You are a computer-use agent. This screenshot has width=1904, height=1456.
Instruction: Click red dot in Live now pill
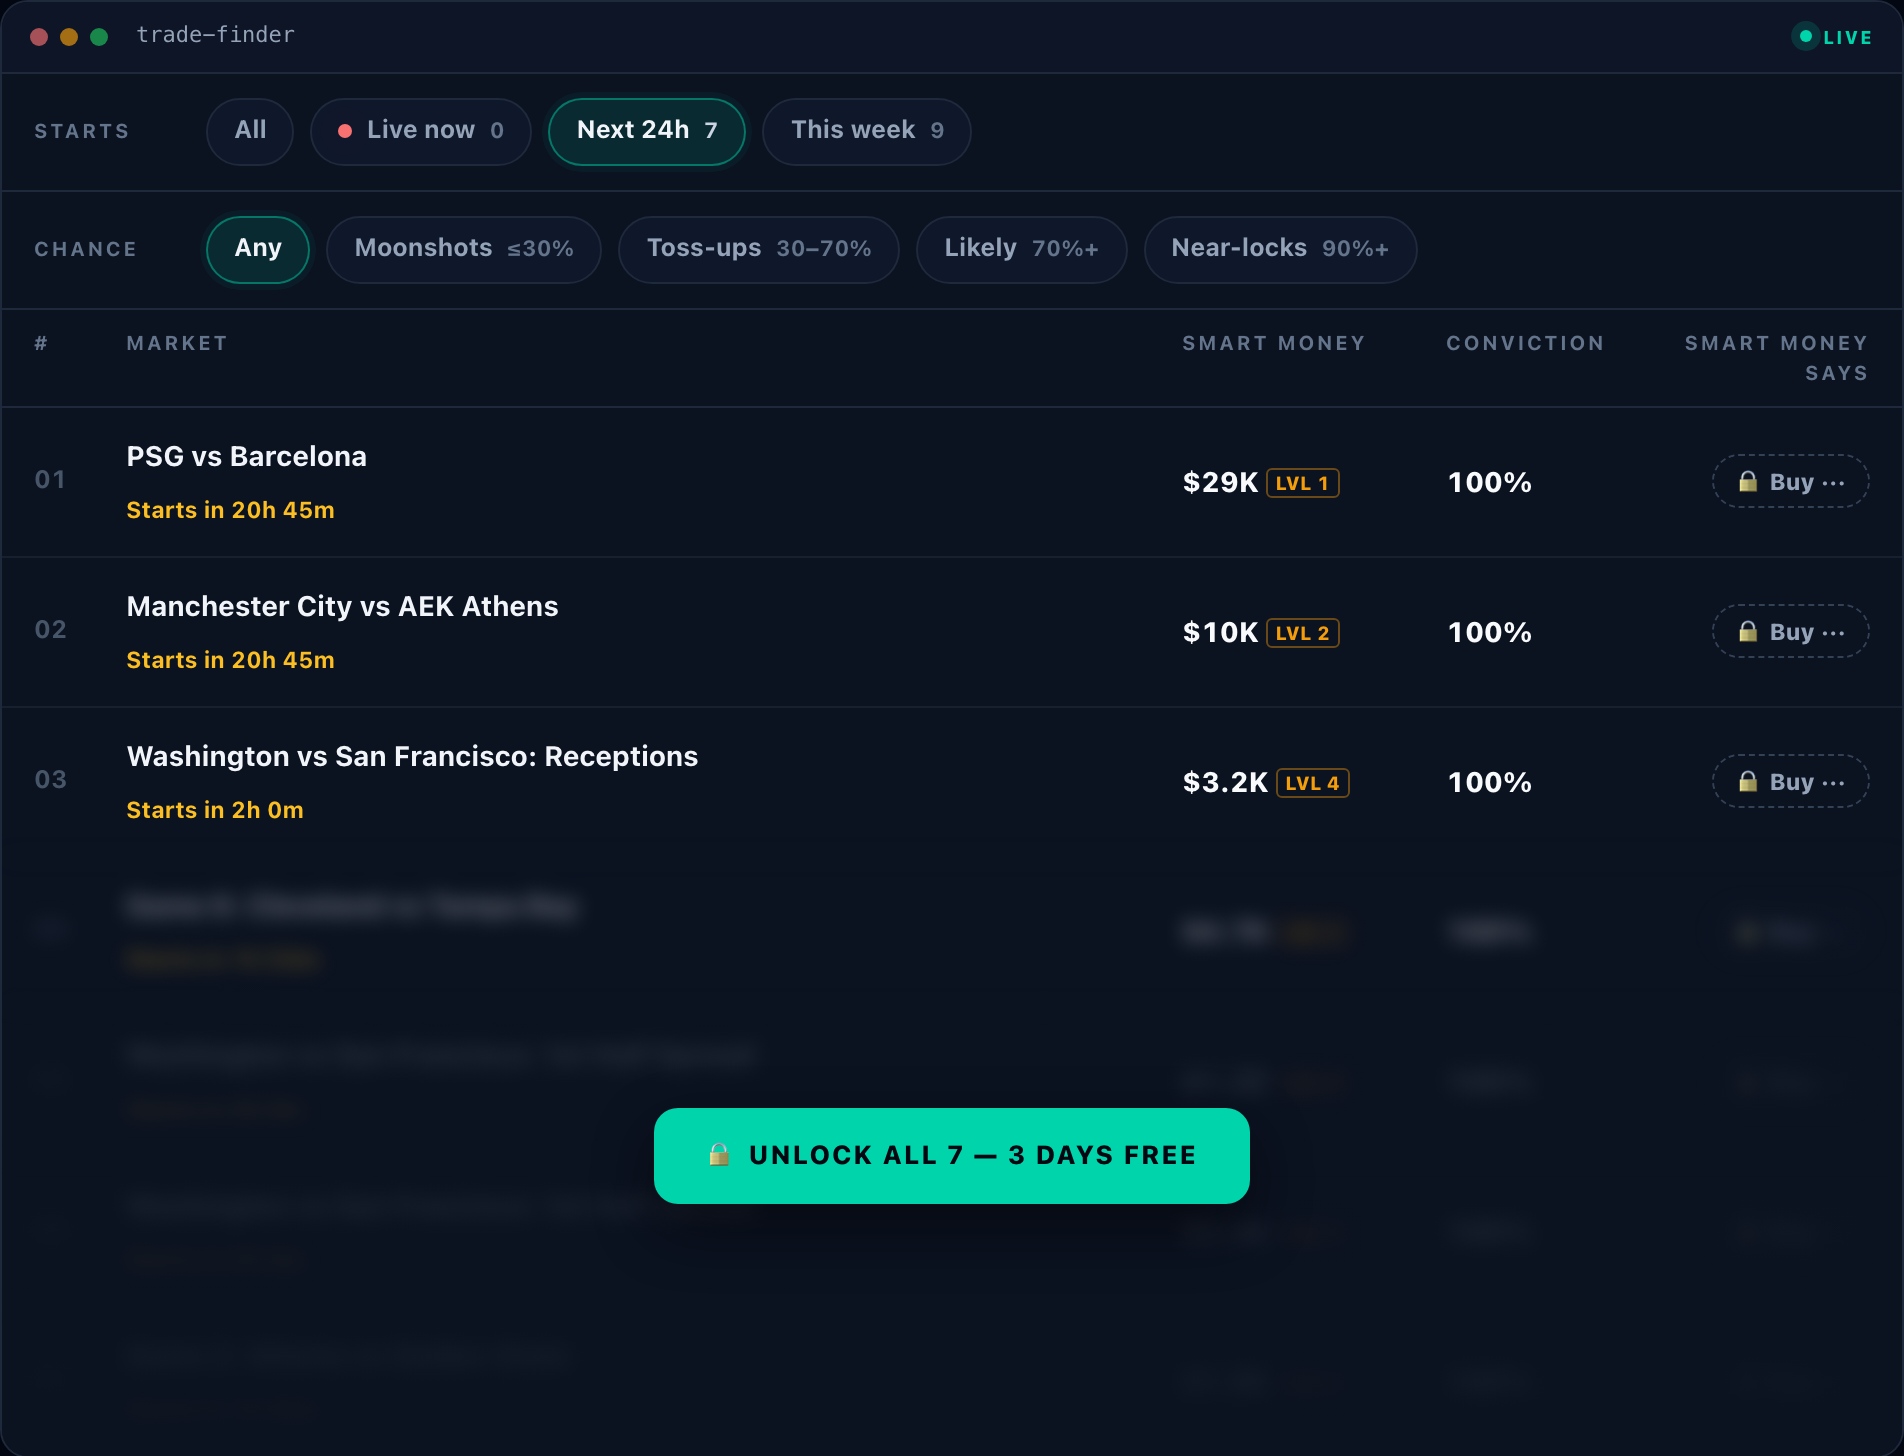pyautogui.click(x=345, y=131)
